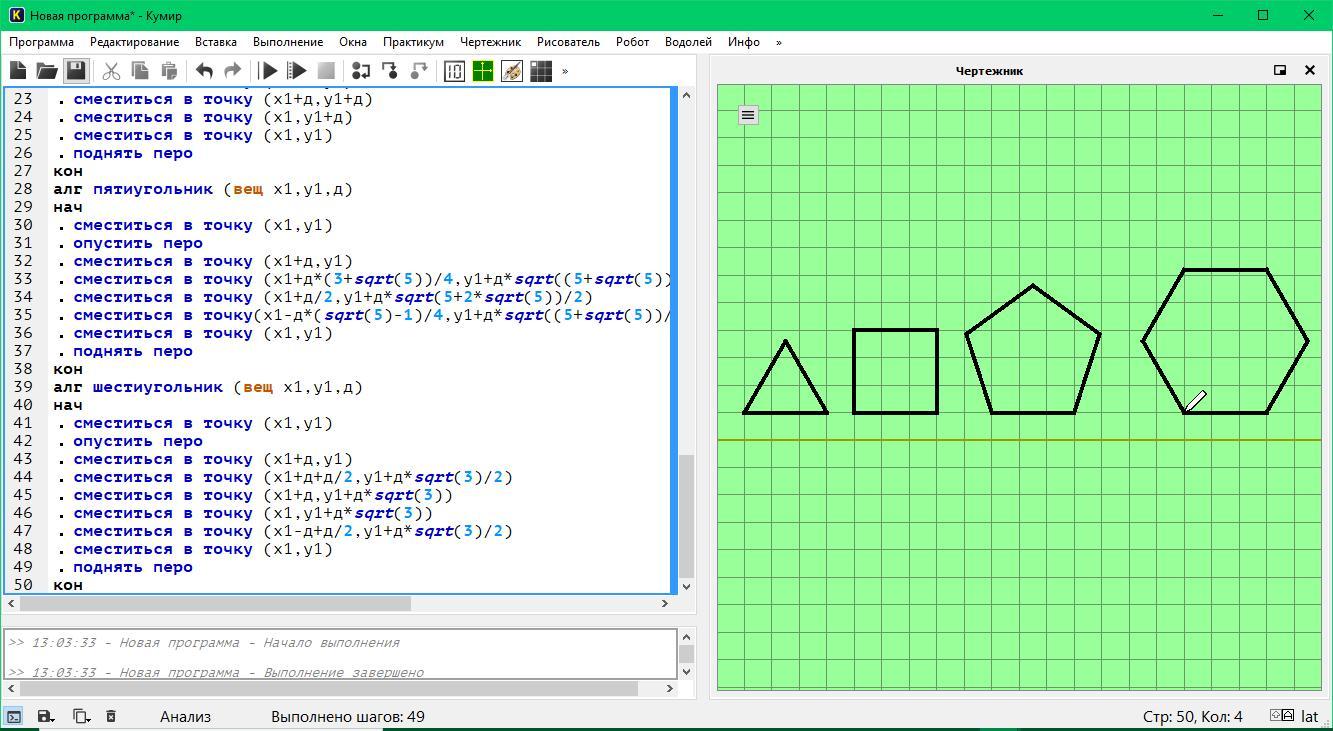Open the Чертежник green drawing tool icon

pos(483,71)
